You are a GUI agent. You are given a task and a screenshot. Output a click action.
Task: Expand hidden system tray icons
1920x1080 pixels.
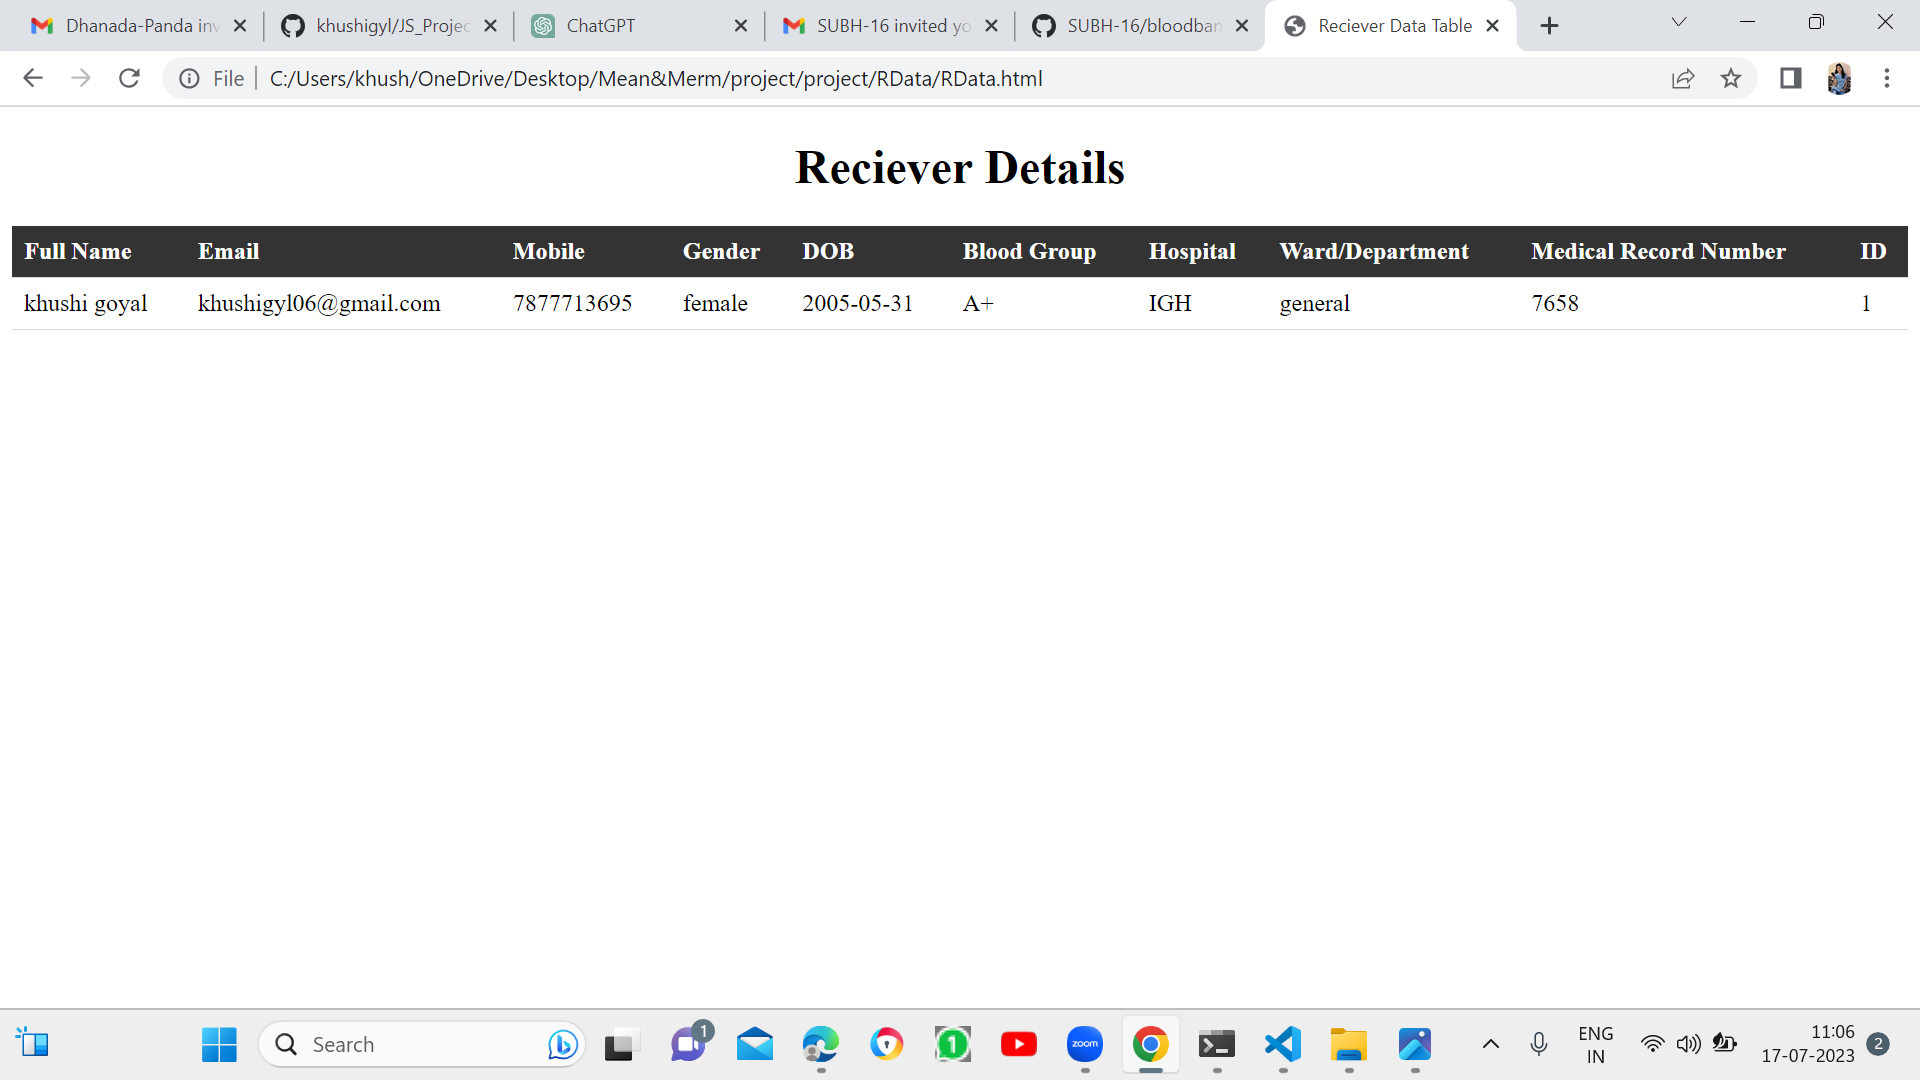pyautogui.click(x=1491, y=1044)
